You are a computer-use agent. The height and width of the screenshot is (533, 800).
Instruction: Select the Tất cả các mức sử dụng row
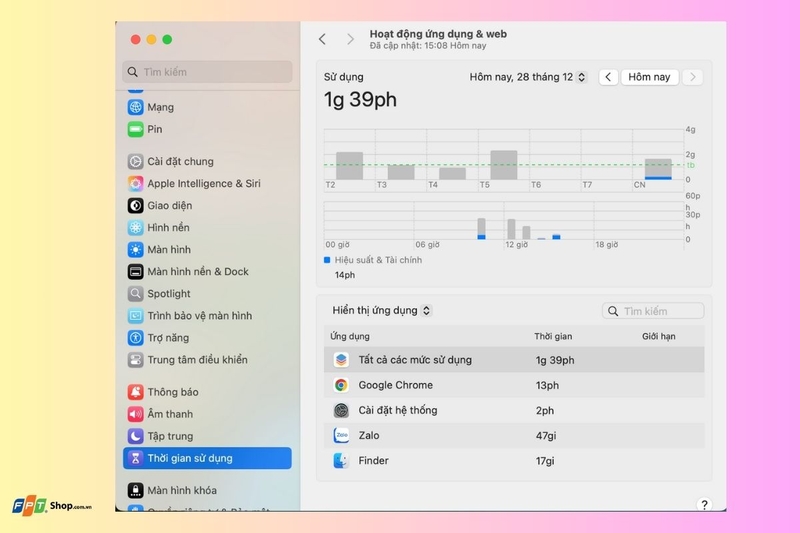coord(514,360)
